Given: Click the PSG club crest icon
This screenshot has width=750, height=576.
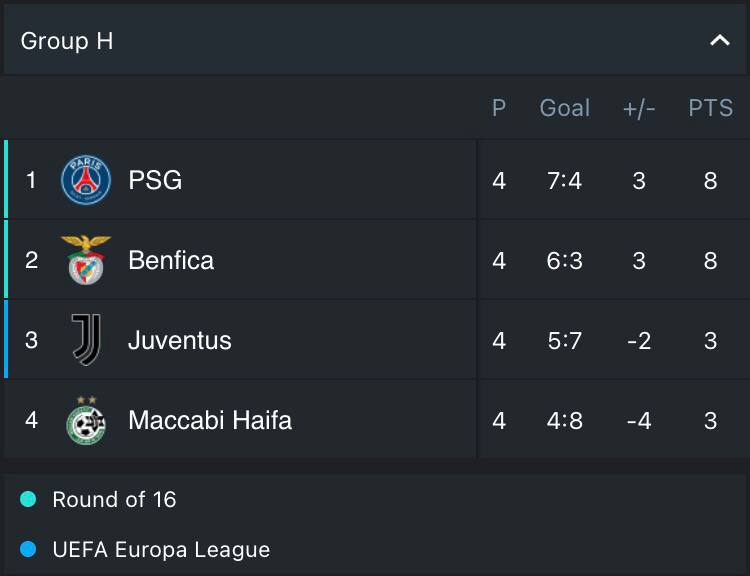Looking at the screenshot, I should coord(86,181).
